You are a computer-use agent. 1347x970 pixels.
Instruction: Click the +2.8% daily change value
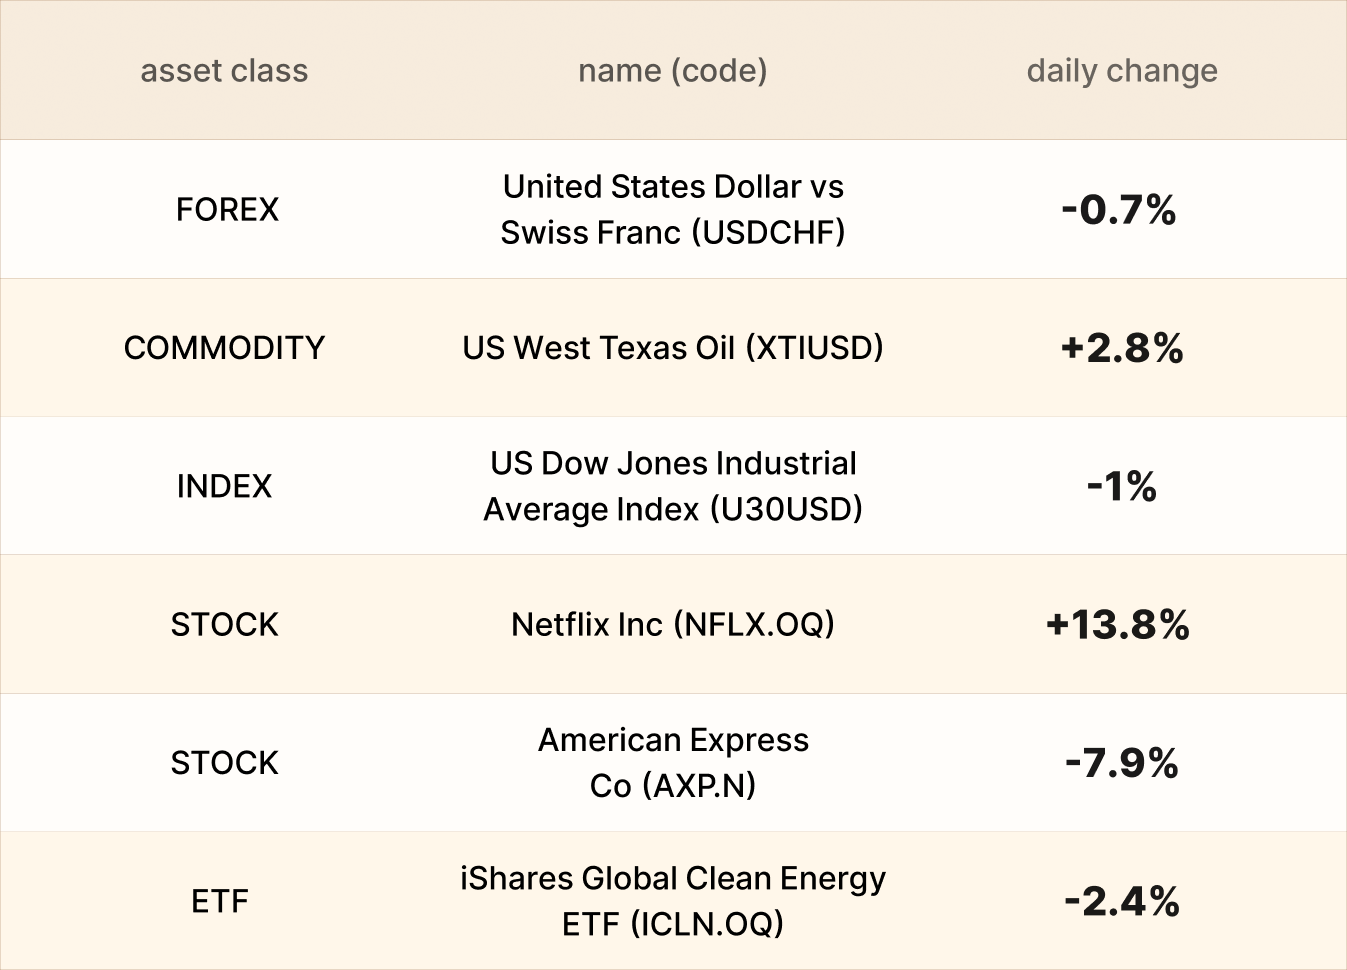click(x=1121, y=348)
